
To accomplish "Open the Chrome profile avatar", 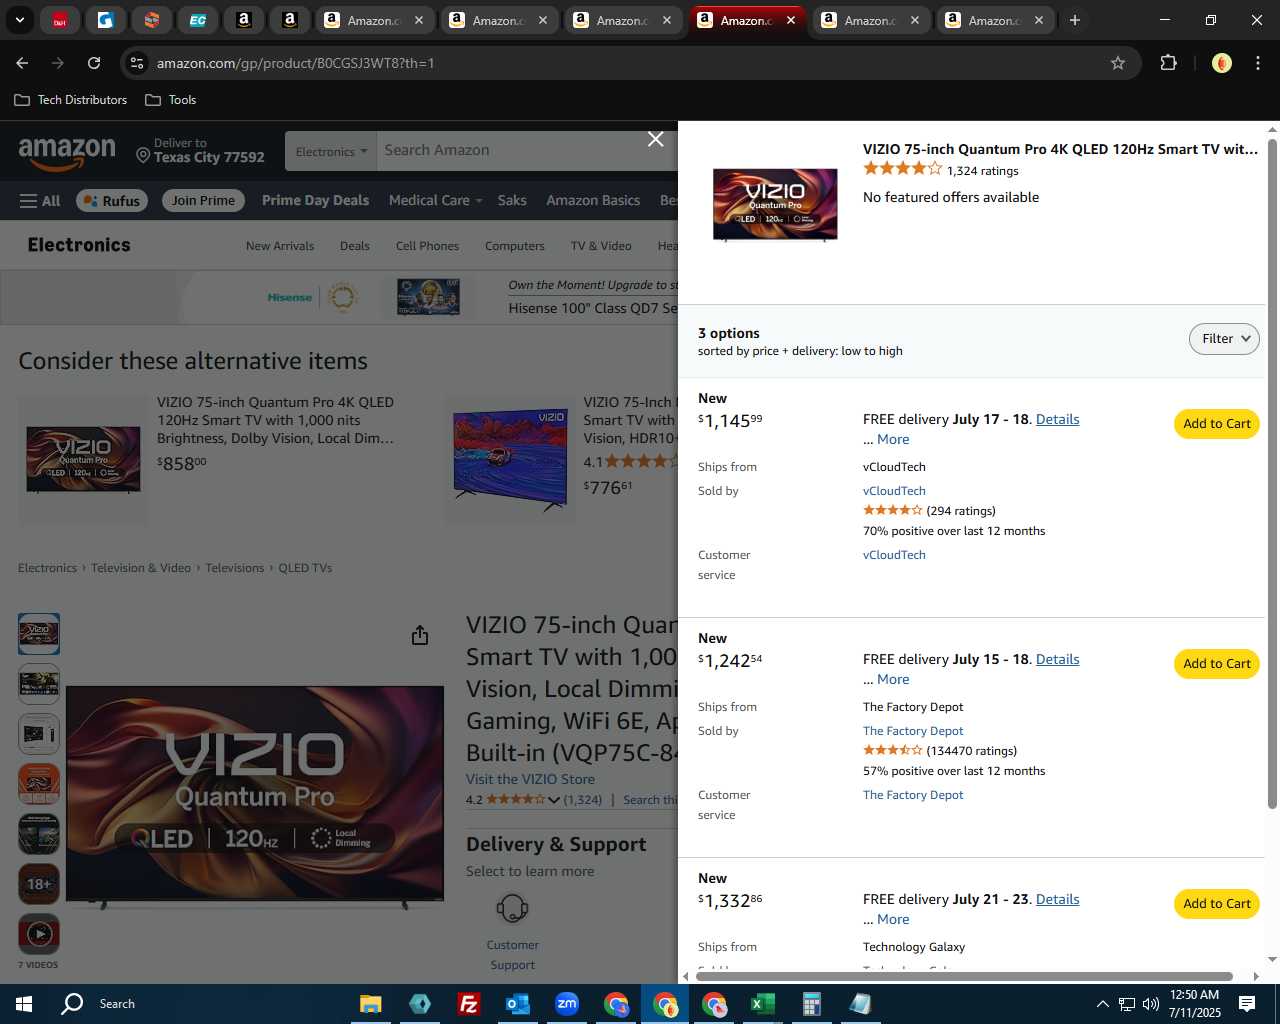I will coord(1221,63).
